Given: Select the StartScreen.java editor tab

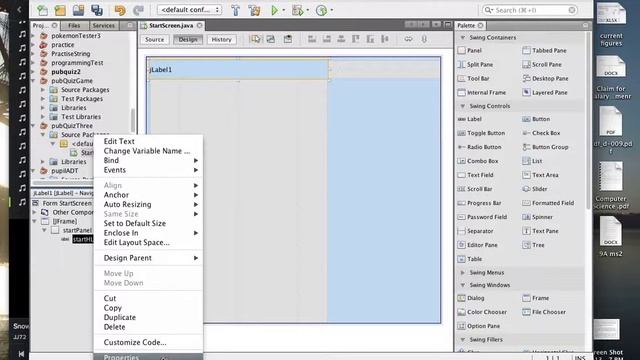Looking at the screenshot, I should (x=171, y=26).
